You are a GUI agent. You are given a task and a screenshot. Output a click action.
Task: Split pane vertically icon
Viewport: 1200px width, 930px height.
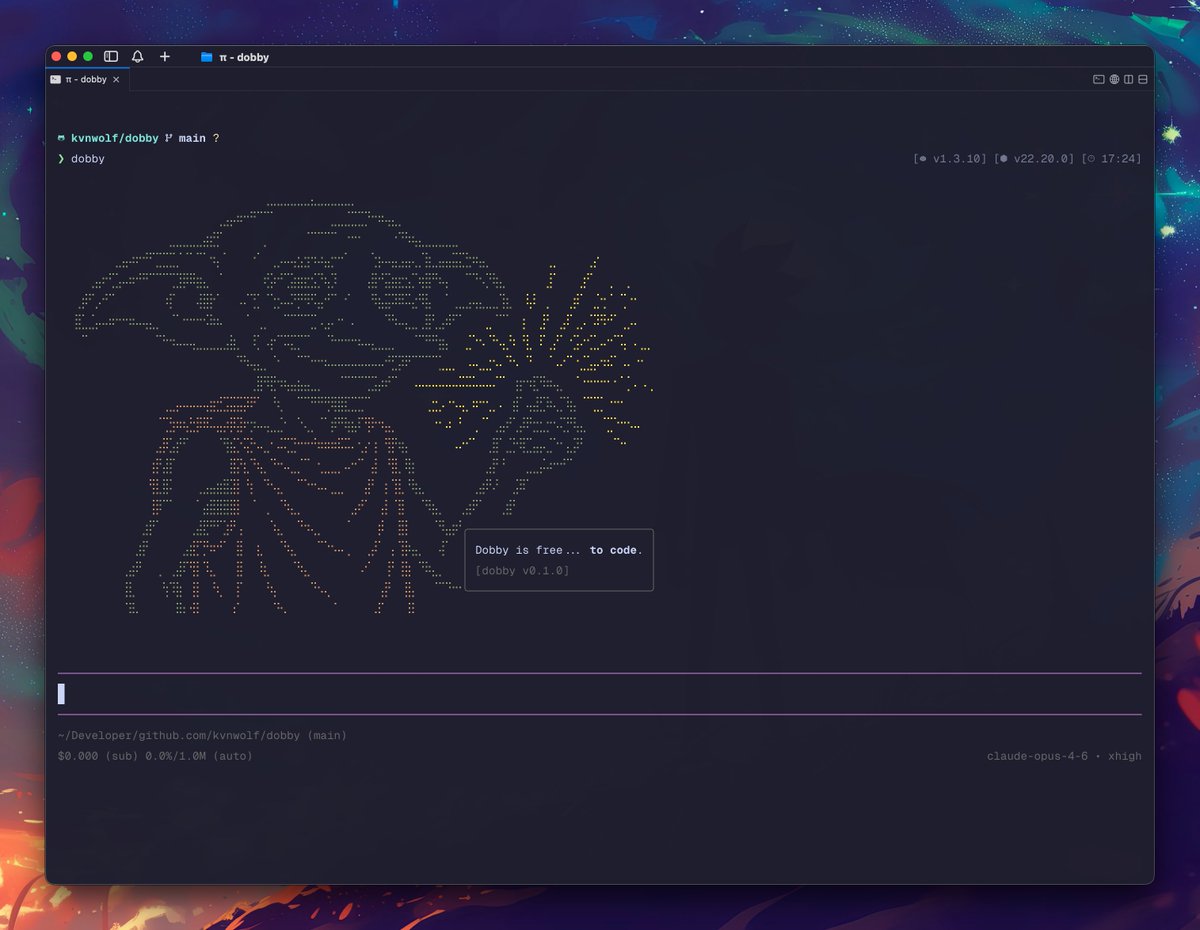click(x=1128, y=79)
